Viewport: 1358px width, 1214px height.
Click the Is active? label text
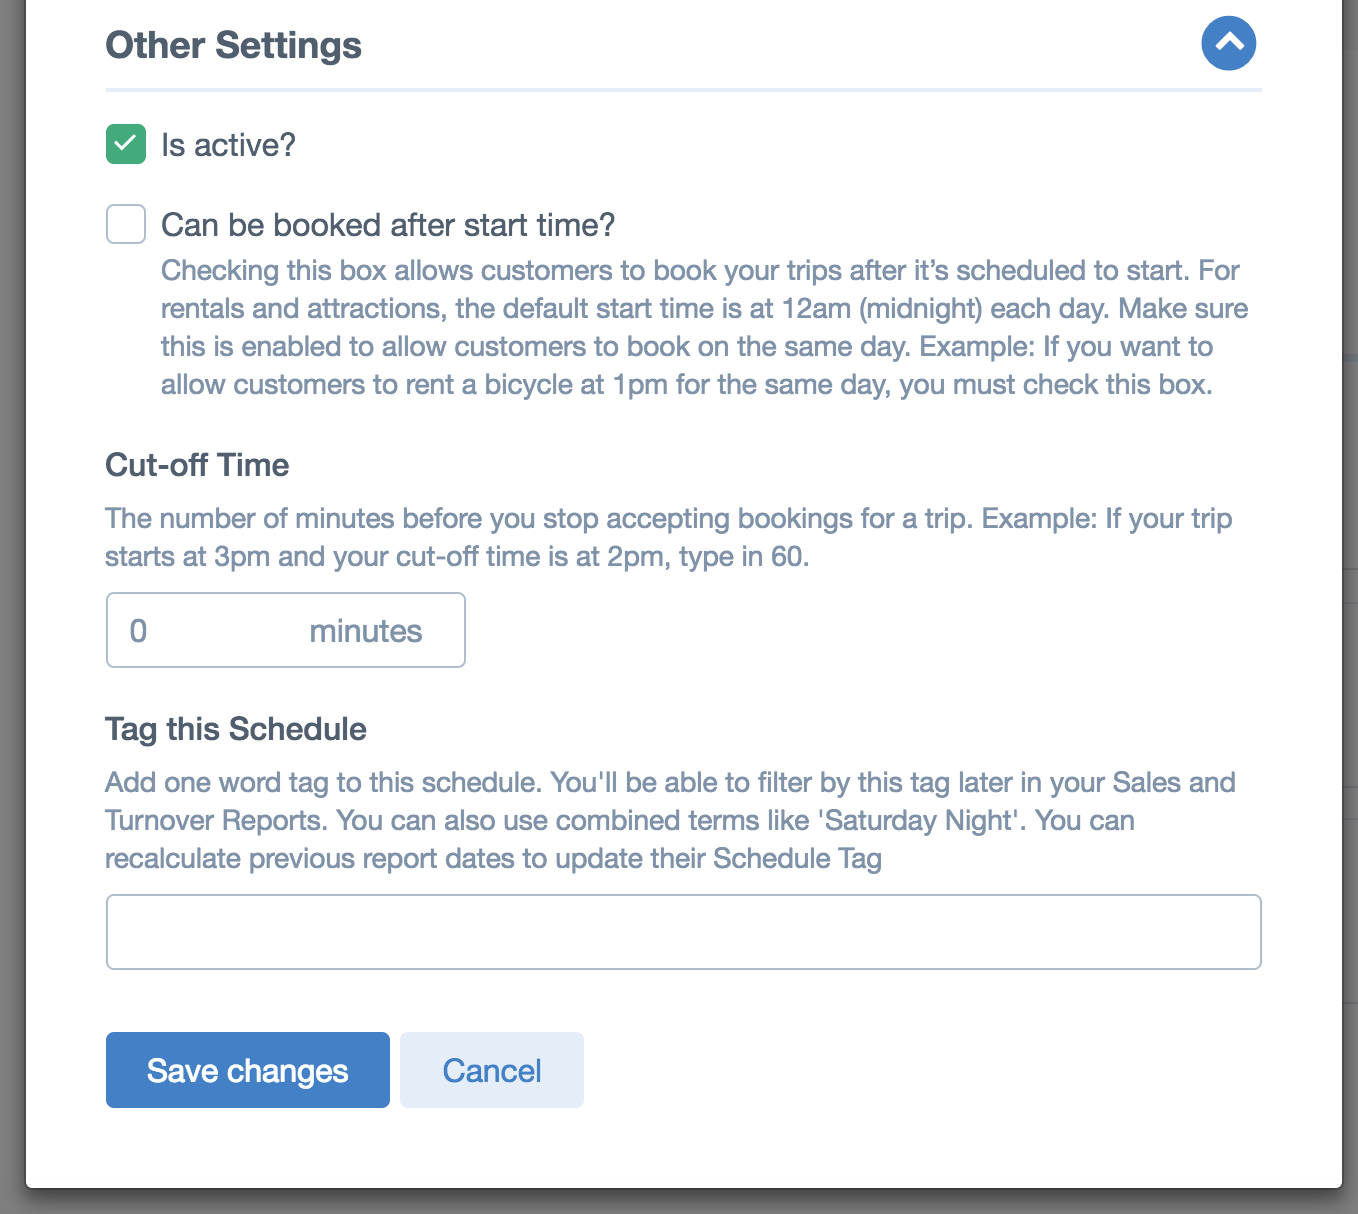(x=228, y=145)
